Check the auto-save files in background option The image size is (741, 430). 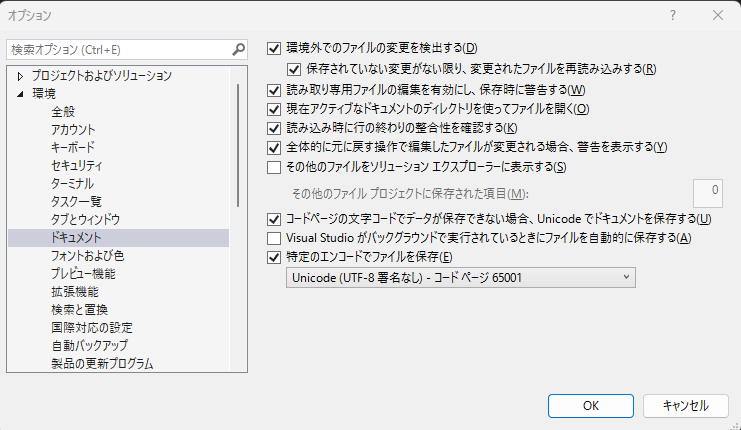click(x=275, y=238)
